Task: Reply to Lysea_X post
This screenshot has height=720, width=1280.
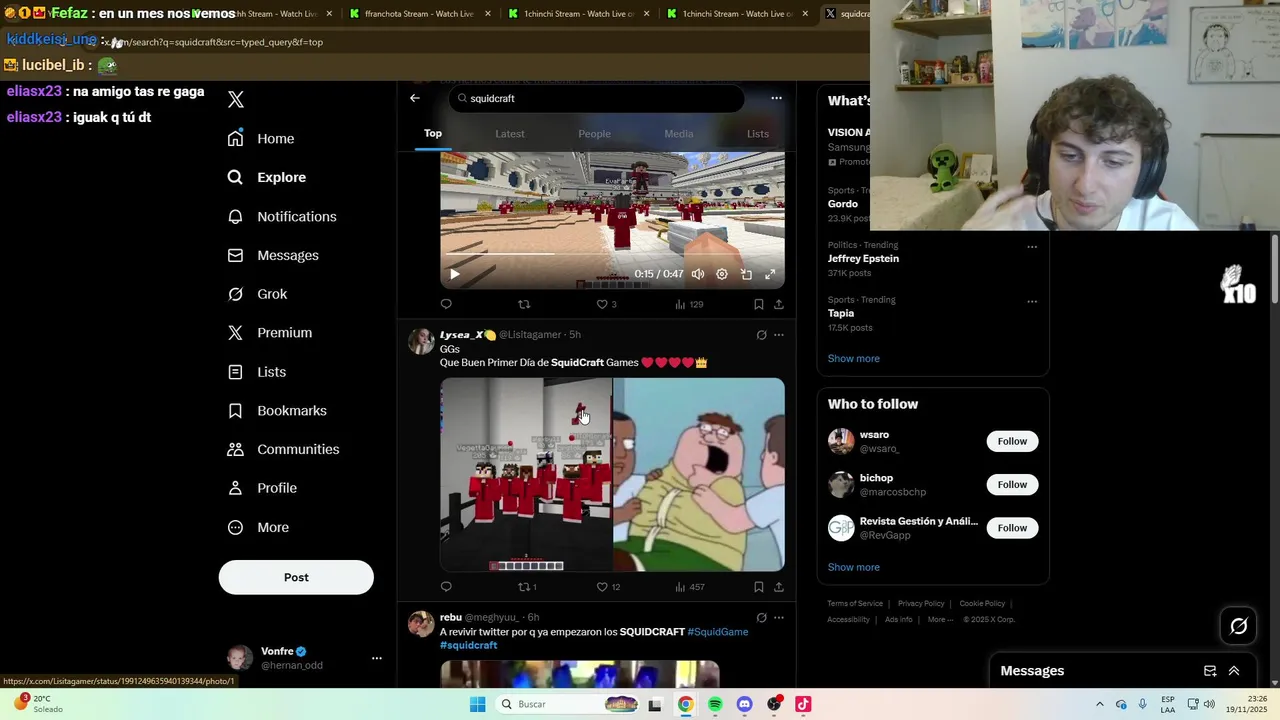Action: click(x=446, y=587)
